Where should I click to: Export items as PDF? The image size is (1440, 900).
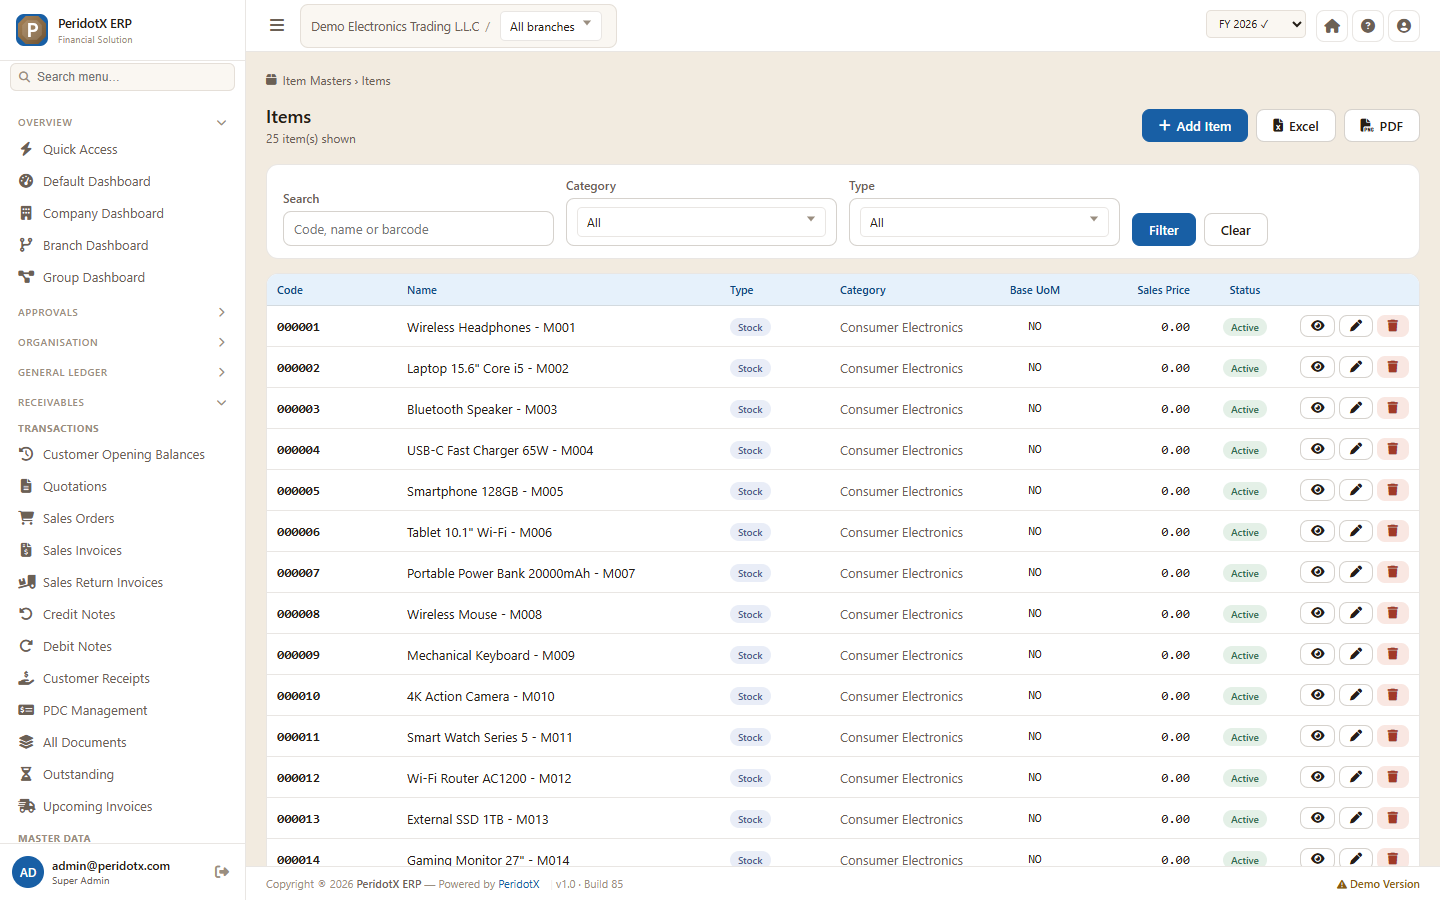(1382, 125)
